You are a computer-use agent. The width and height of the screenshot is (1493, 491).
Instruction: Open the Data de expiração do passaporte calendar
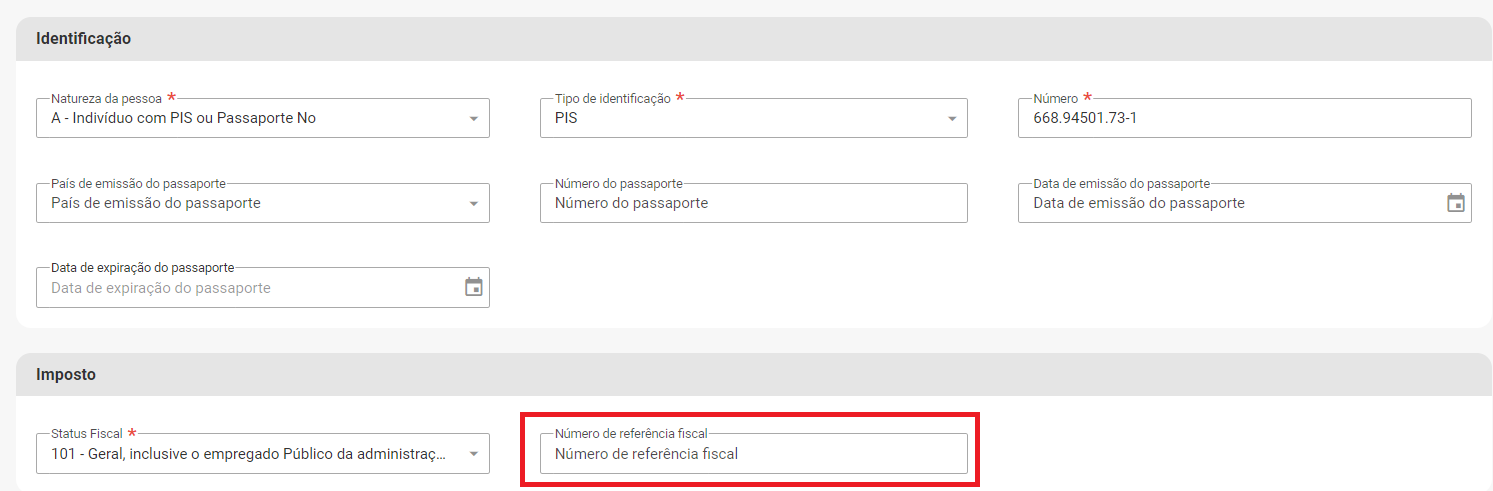(x=473, y=288)
